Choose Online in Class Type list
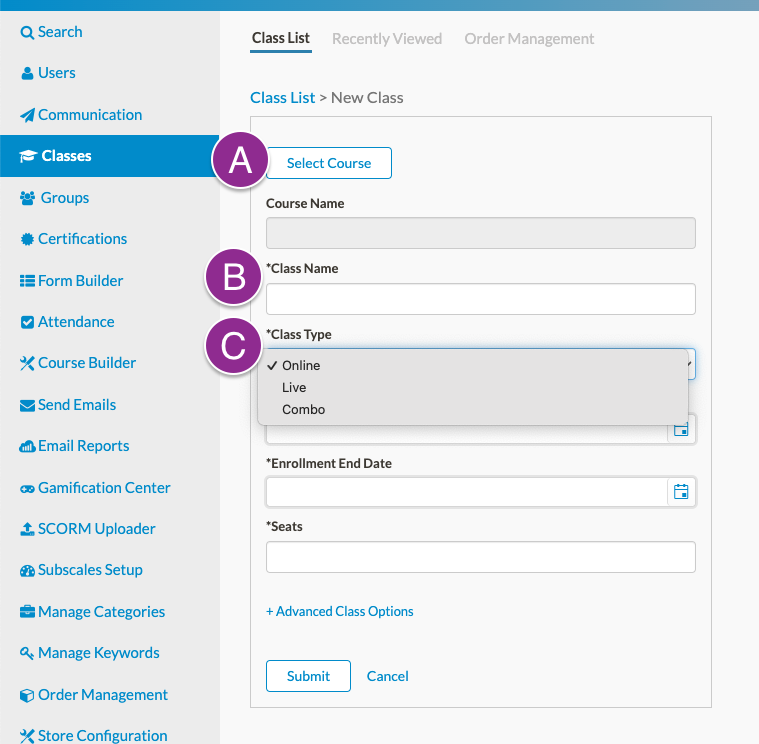This screenshot has width=759, height=744. coord(301,365)
